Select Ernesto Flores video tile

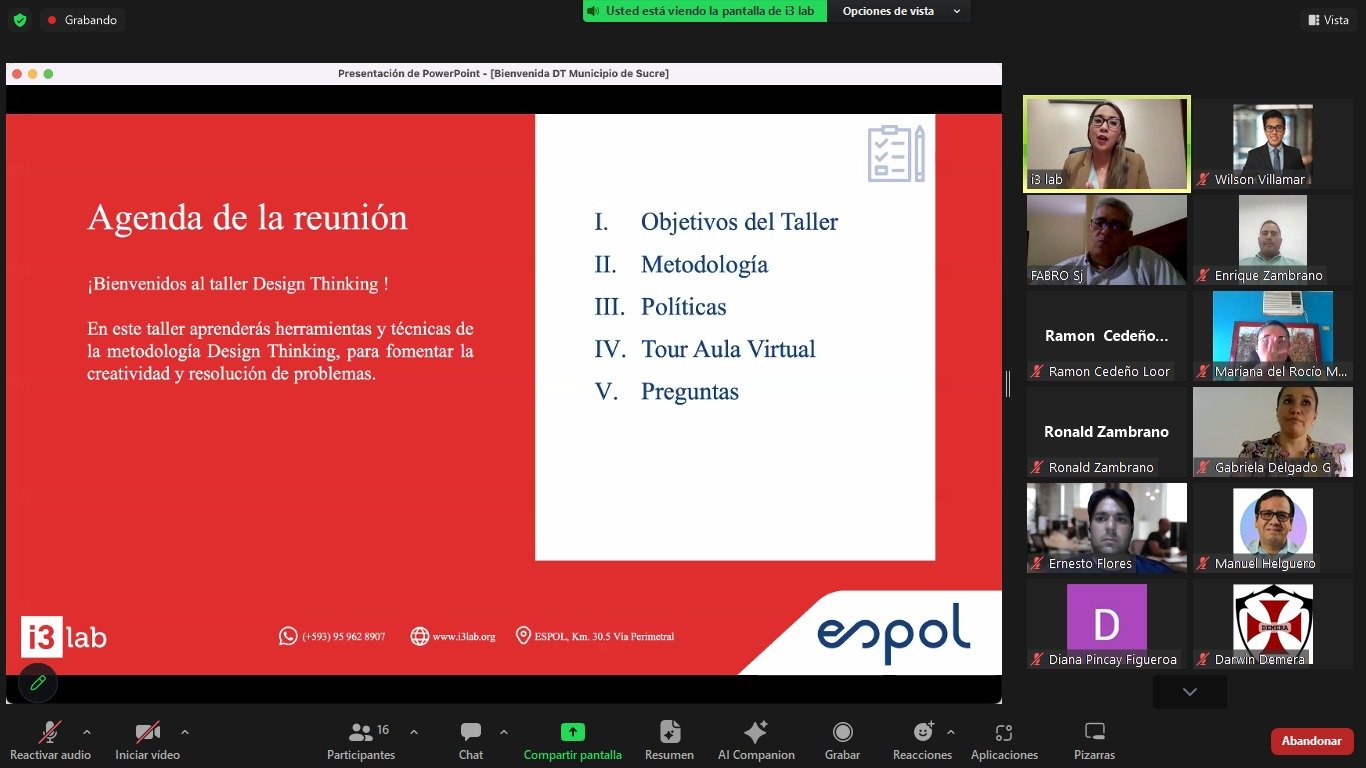[x=1107, y=528]
